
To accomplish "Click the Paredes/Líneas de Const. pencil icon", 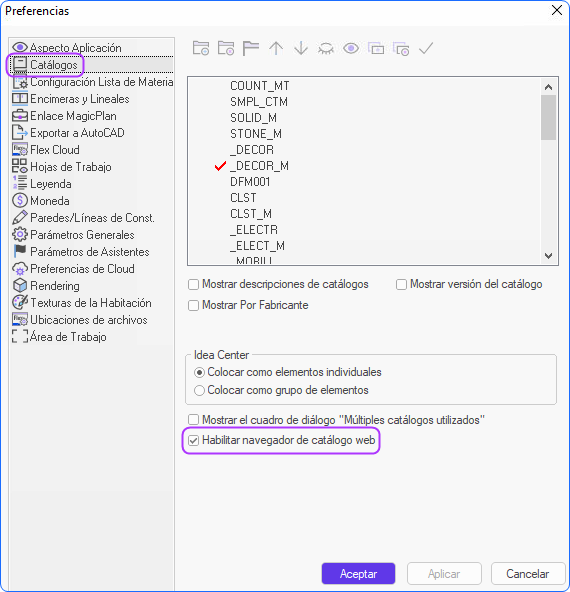I will coord(20,217).
